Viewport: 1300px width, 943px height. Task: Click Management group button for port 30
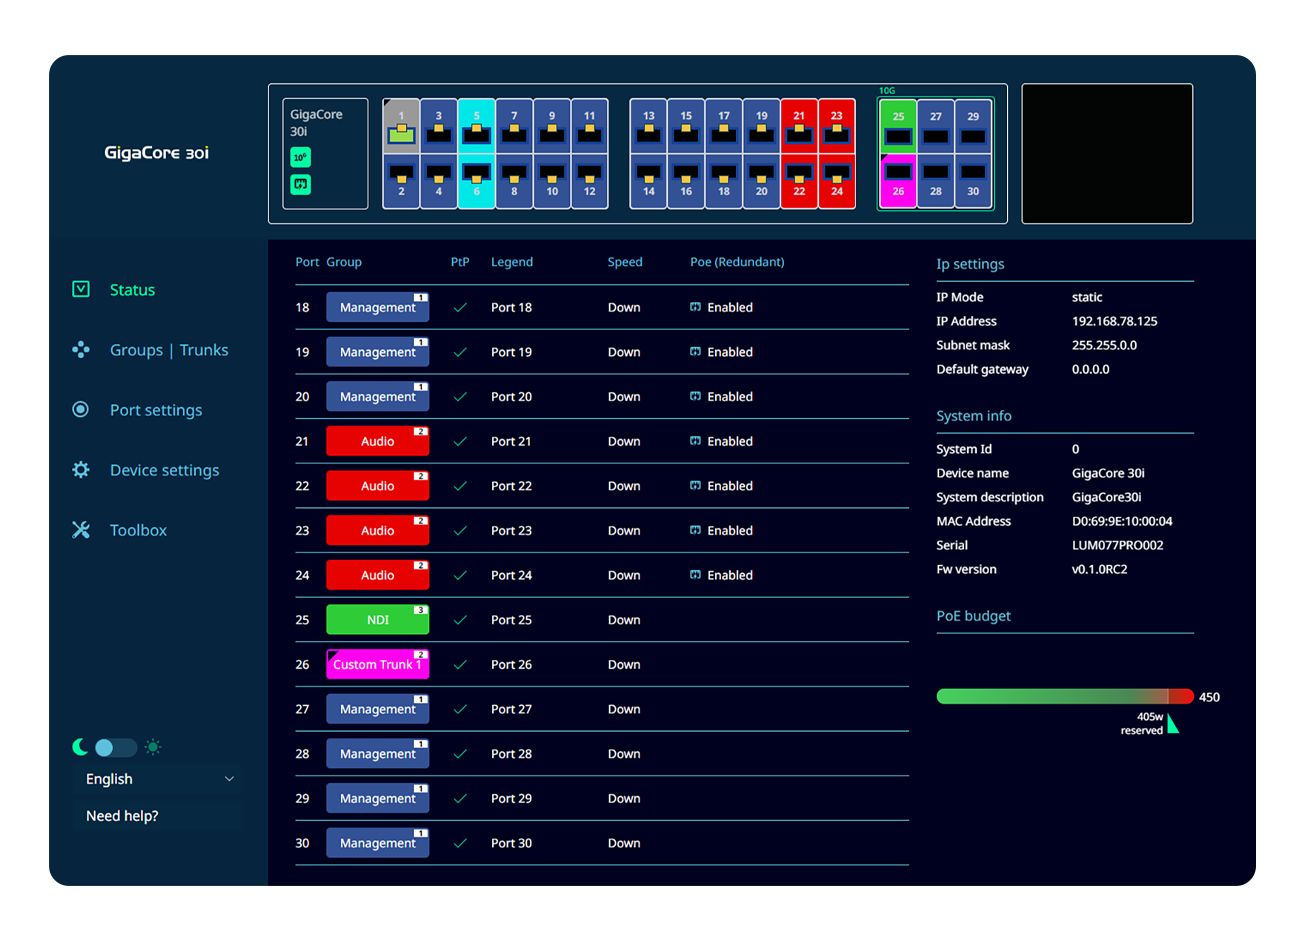[x=377, y=843]
